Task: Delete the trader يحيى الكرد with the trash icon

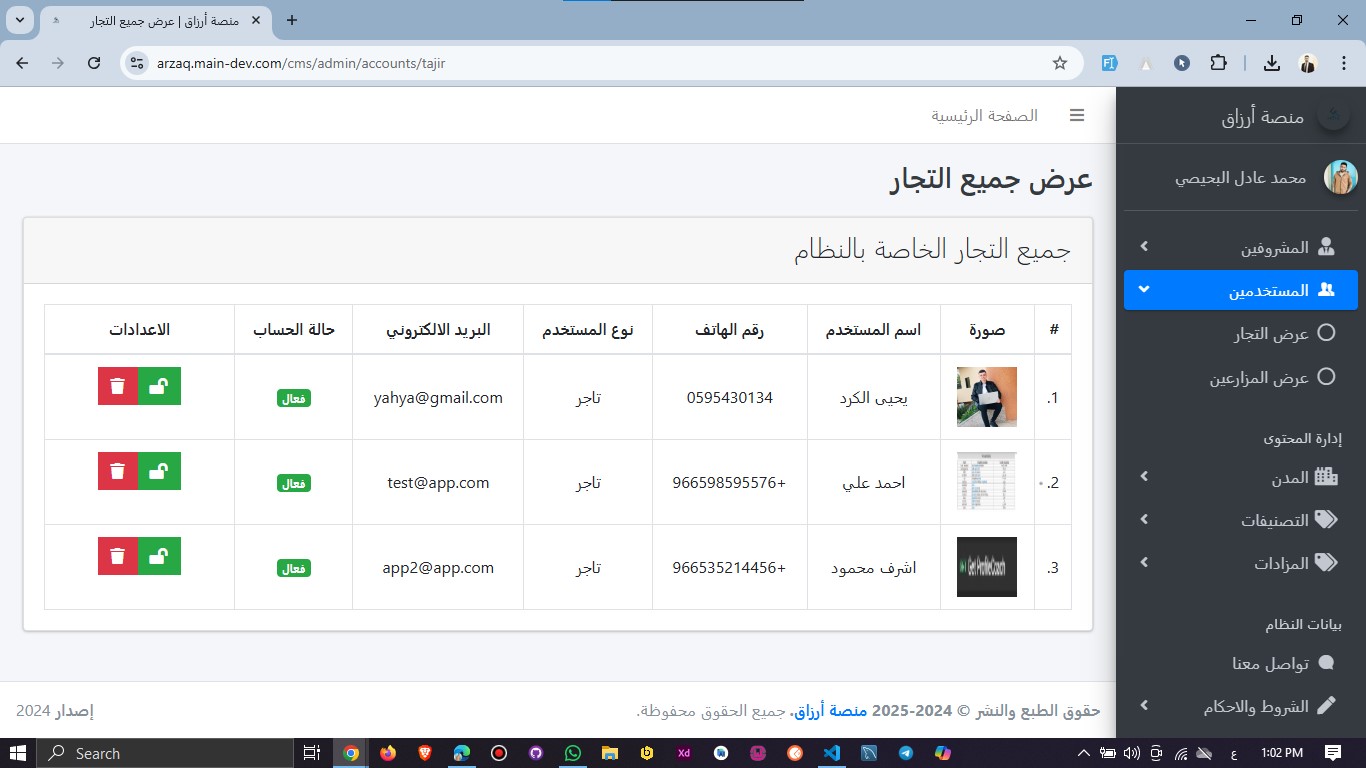Action: coord(118,386)
